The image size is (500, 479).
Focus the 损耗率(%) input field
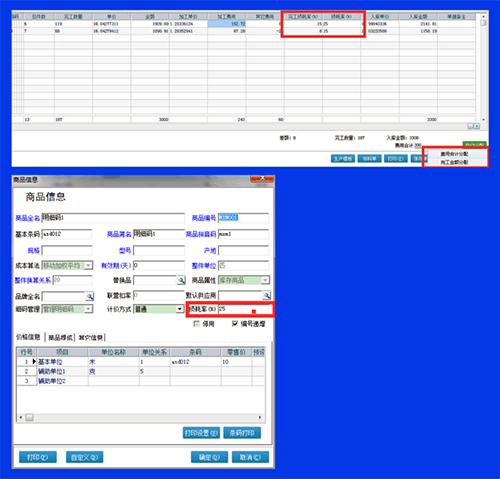tap(244, 309)
